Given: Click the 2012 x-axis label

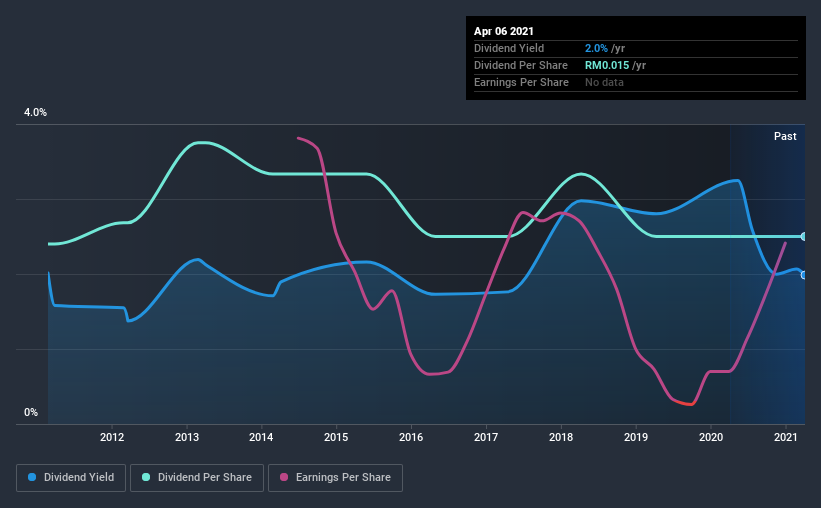Looking at the screenshot, I should 112,437.
